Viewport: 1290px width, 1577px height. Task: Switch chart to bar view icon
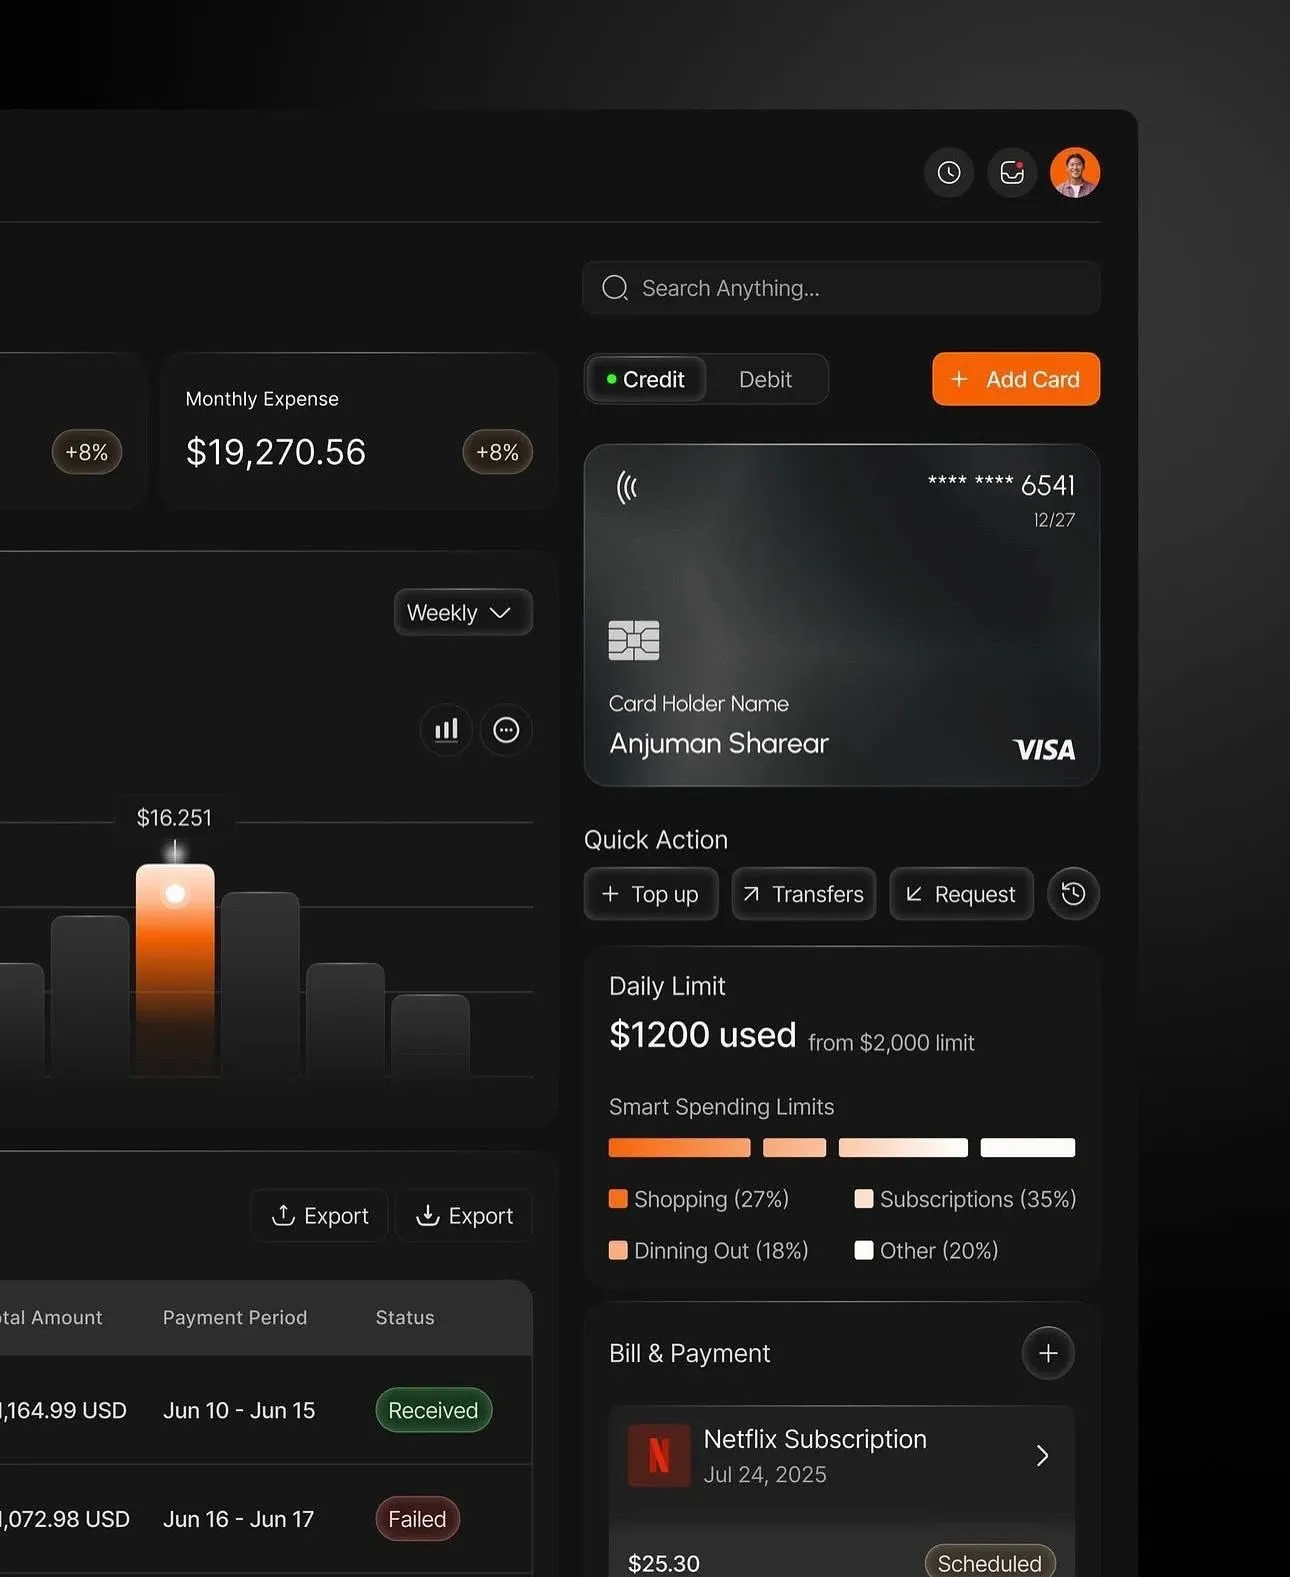[446, 730]
